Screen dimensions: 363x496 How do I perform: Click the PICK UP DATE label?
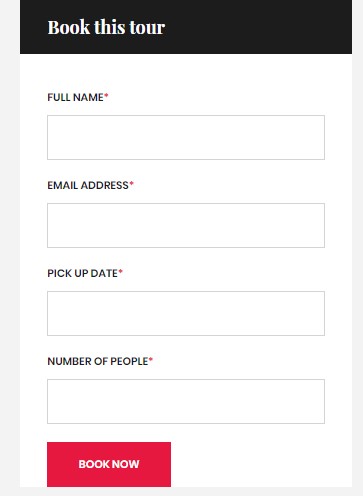click(x=82, y=273)
